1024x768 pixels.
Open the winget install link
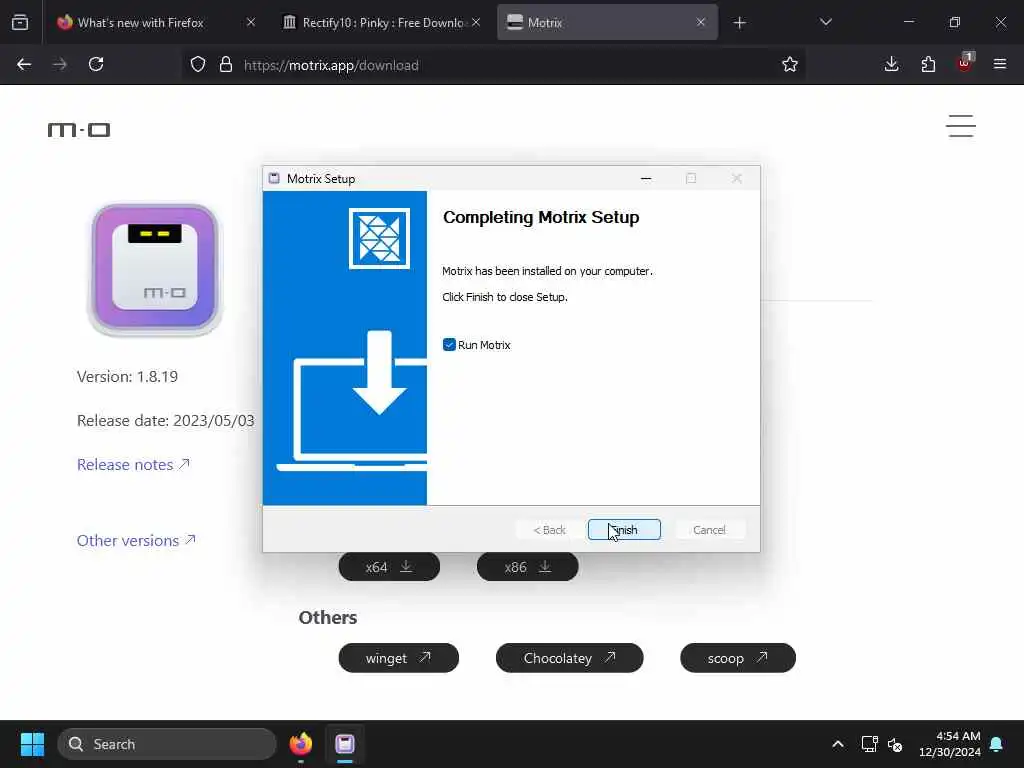[398, 658]
